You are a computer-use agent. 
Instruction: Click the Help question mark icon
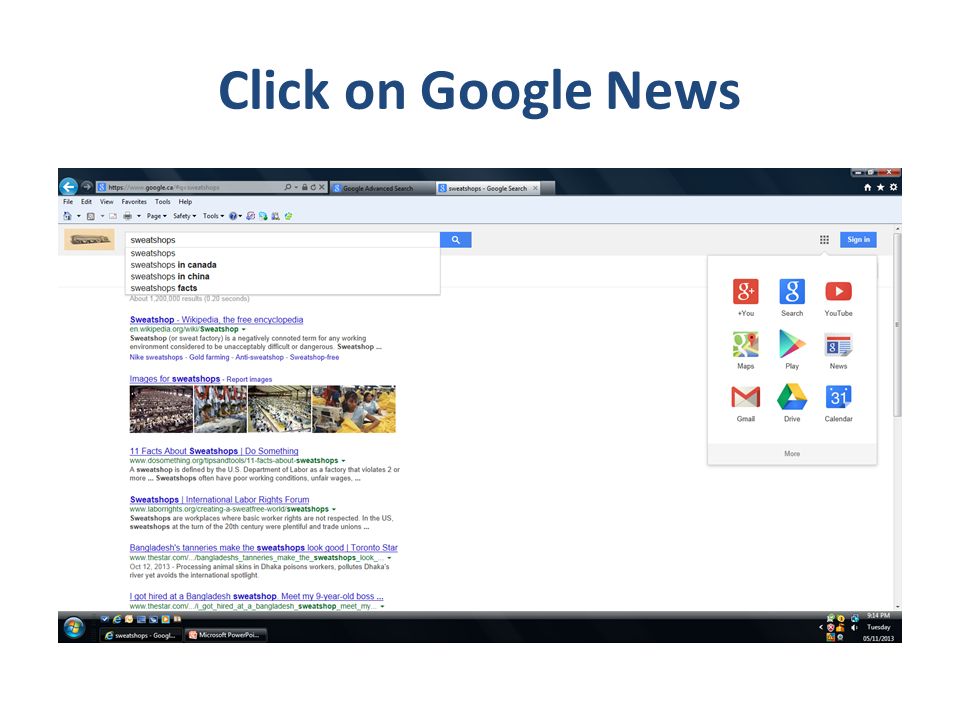[233, 216]
